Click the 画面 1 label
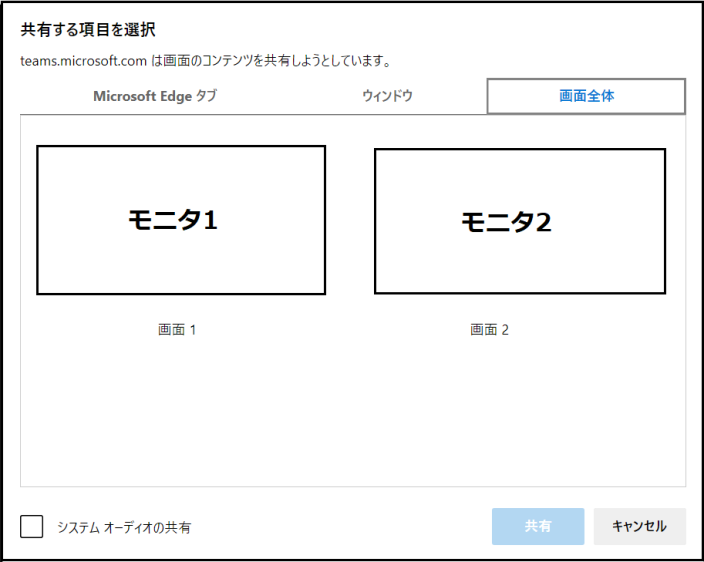Screen dimensions: 704x562 tap(177, 330)
